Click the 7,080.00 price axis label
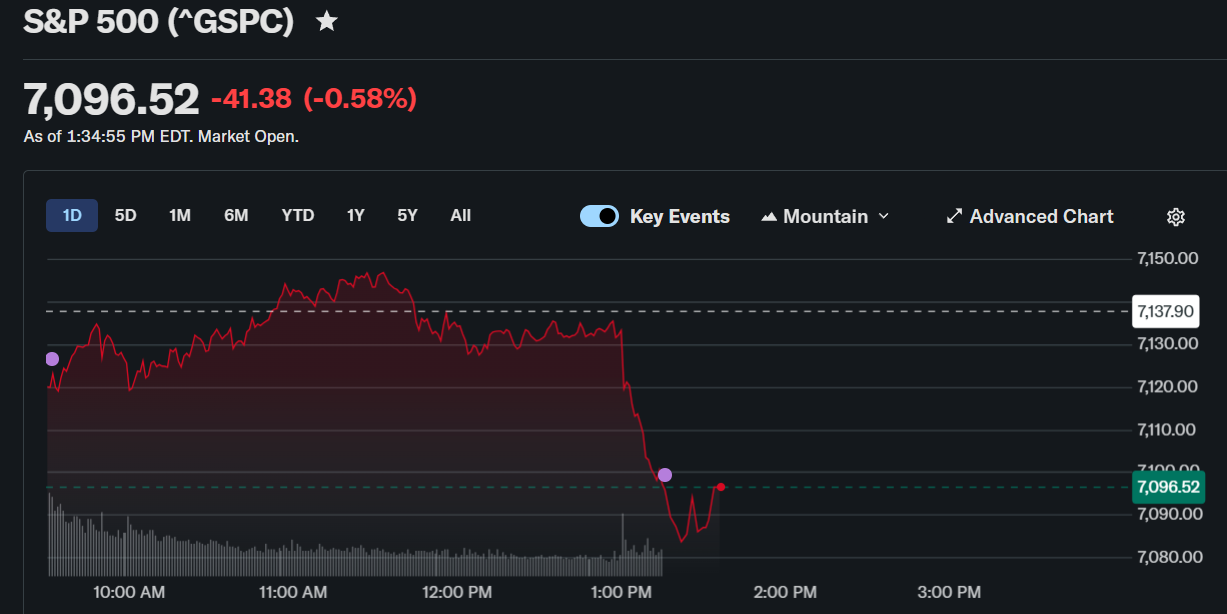The image size is (1227, 614). (1167, 556)
